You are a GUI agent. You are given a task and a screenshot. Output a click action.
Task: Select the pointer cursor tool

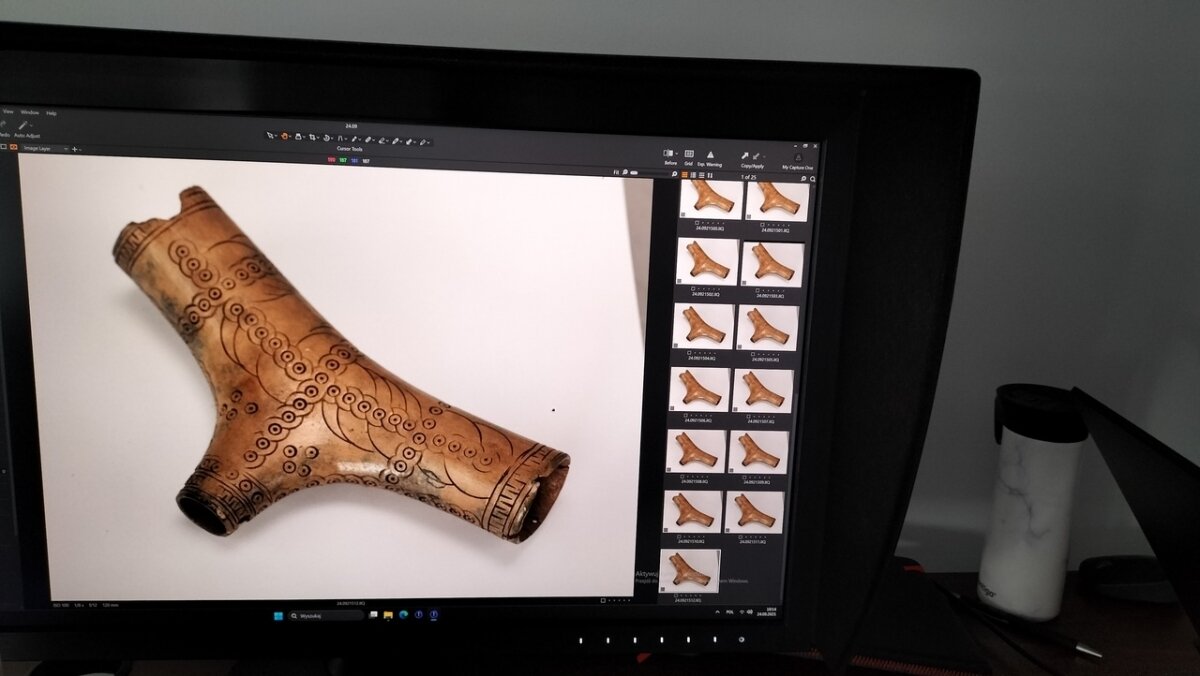pos(270,136)
